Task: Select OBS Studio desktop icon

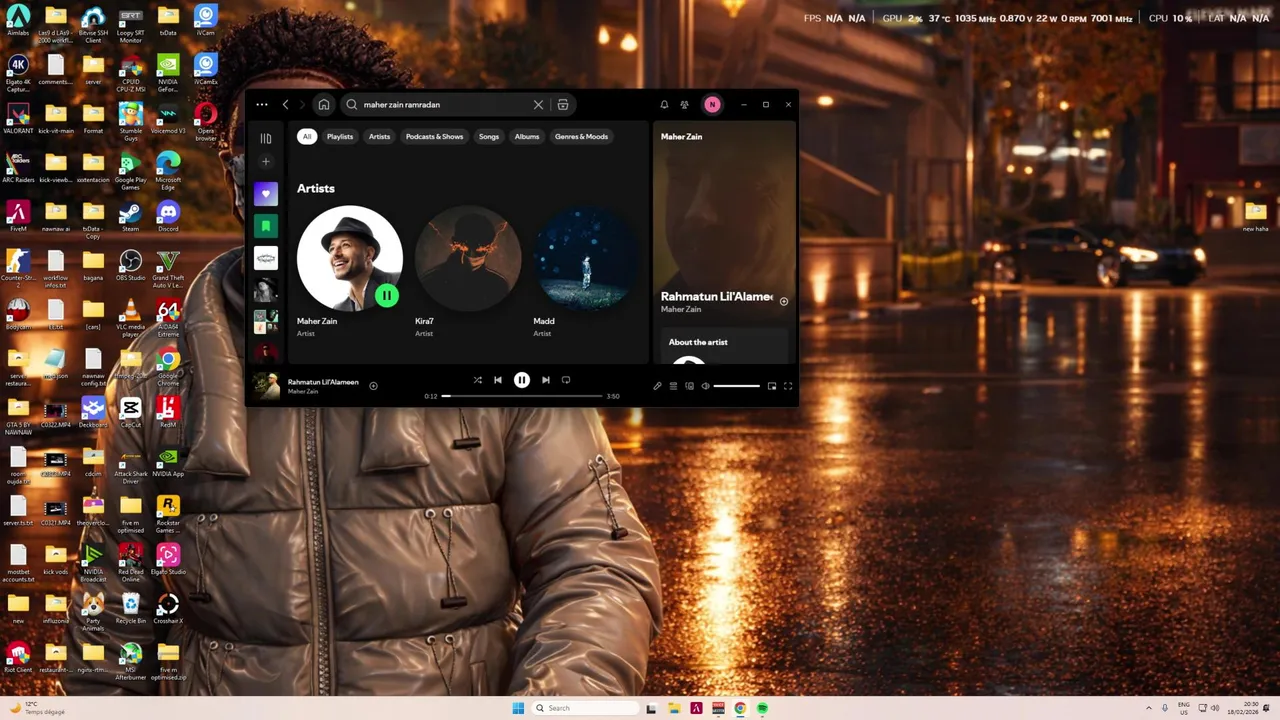Action: 130,266
